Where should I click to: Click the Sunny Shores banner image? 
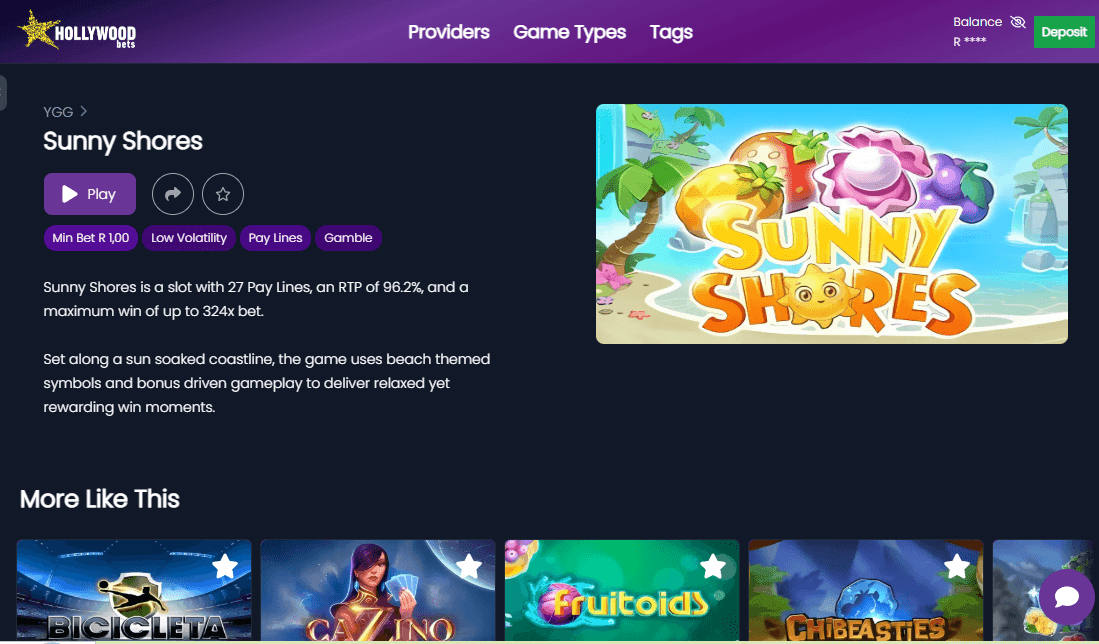[831, 223]
